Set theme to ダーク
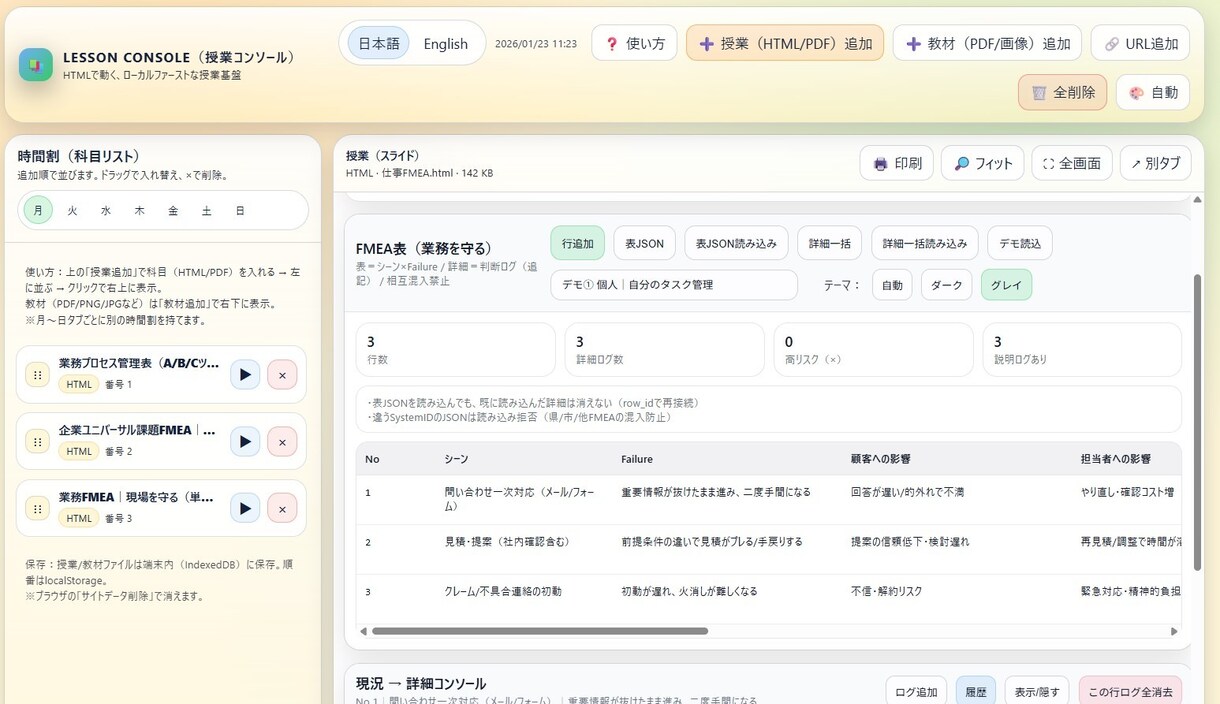 click(947, 285)
